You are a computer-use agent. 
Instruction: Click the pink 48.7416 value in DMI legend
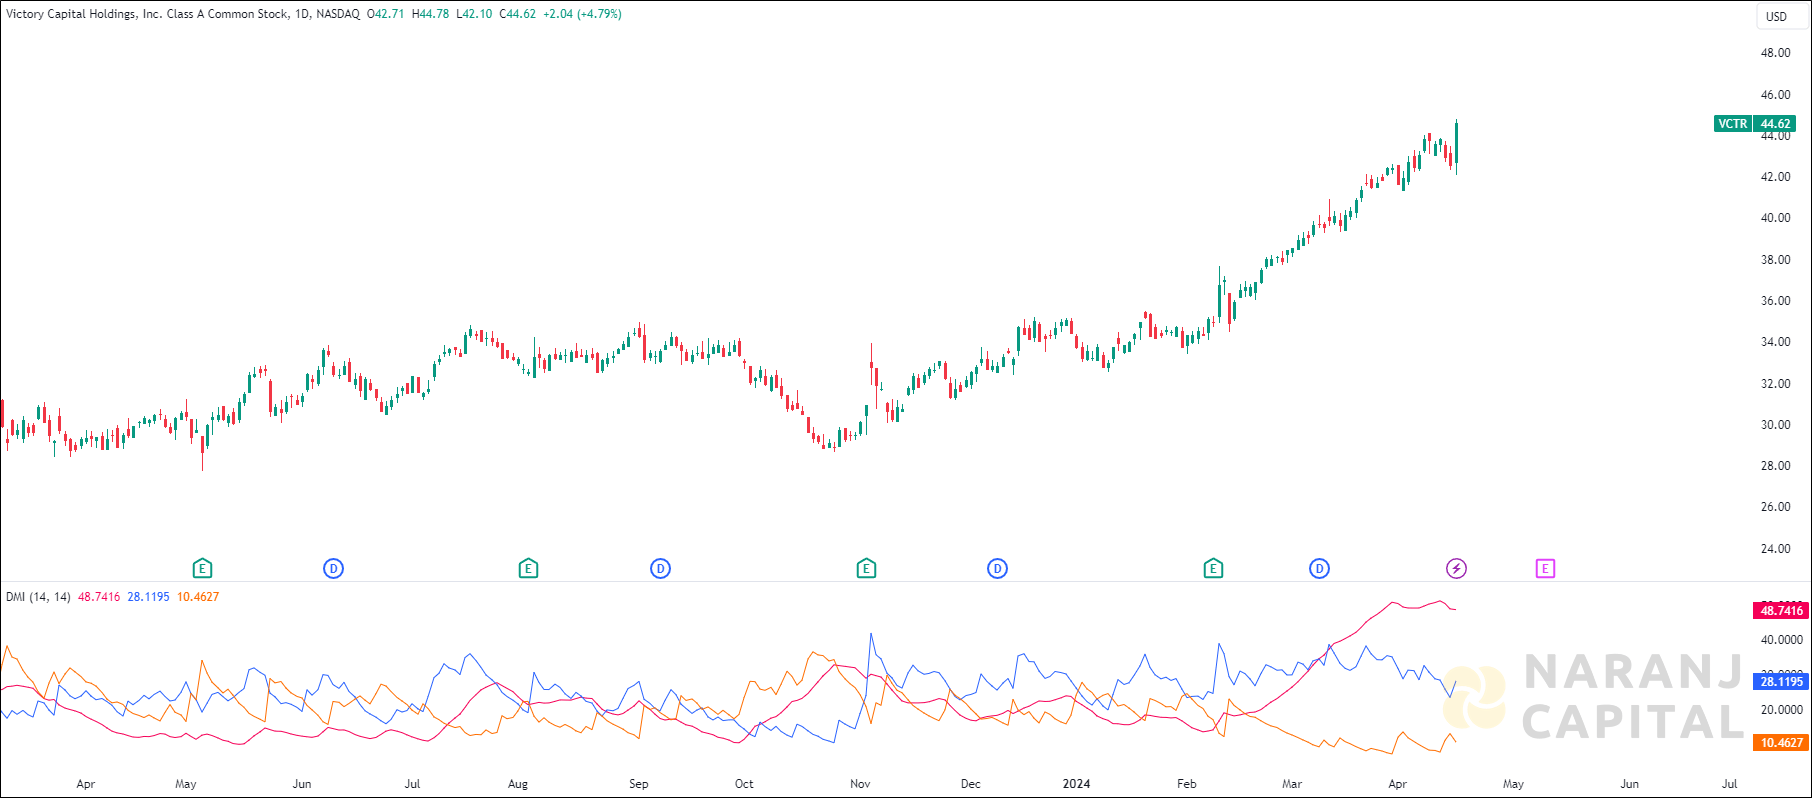[99, 597]
